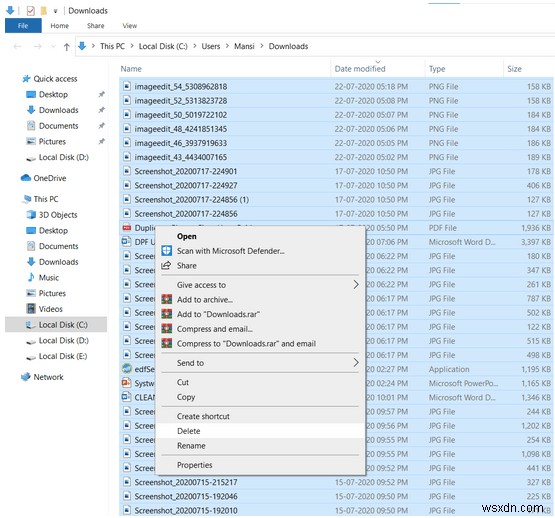The width and height of the screenshot is (555, 518).
Task: Expand the Give access to submenu
Action: (356, 284)
